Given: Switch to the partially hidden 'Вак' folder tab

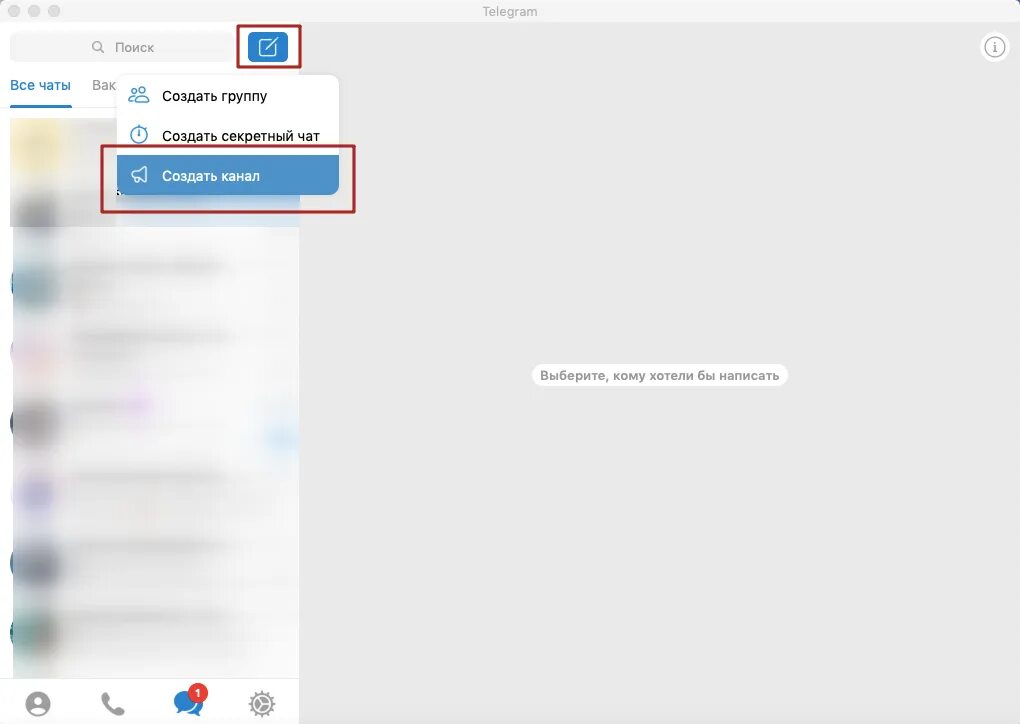Looking at the screenshot, I should (x=103, y=85).
